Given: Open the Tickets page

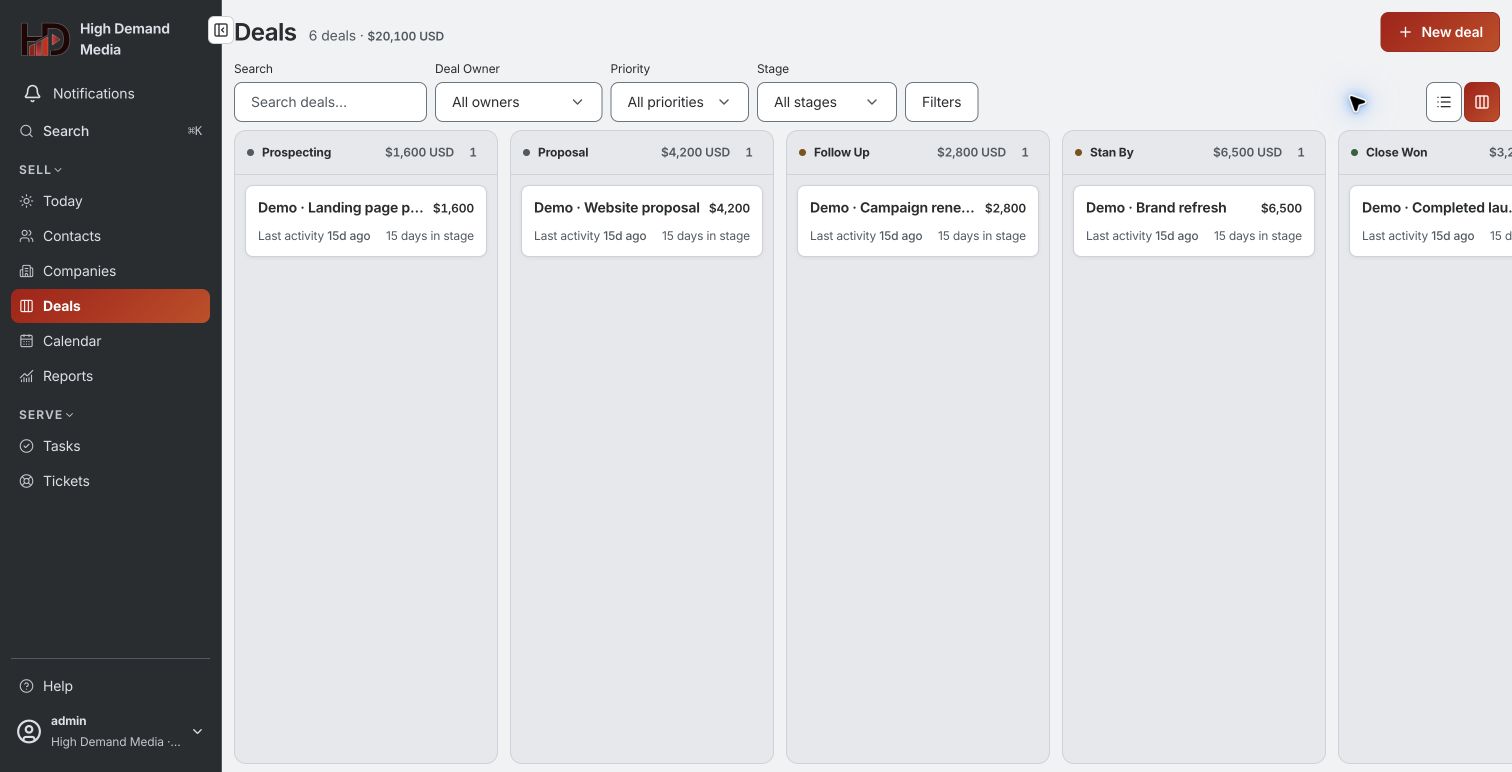Looking at the screenshot, I should click(x=110, y=481).
